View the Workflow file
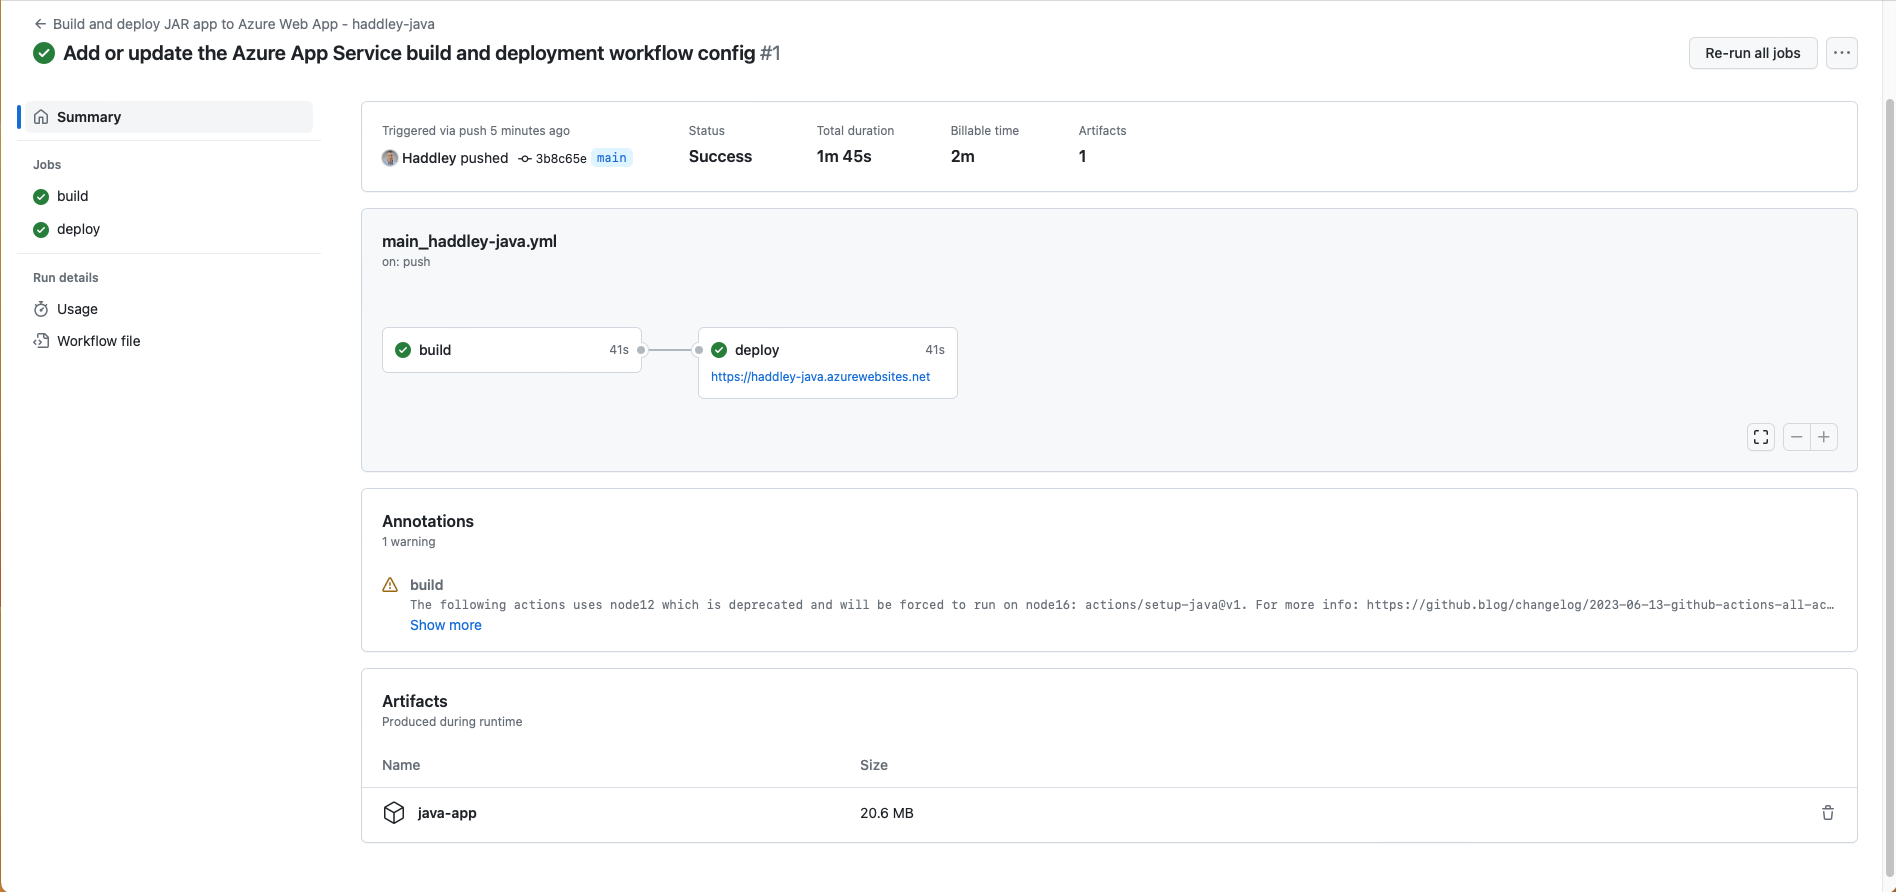1896x892 pixels. [98, 341]
